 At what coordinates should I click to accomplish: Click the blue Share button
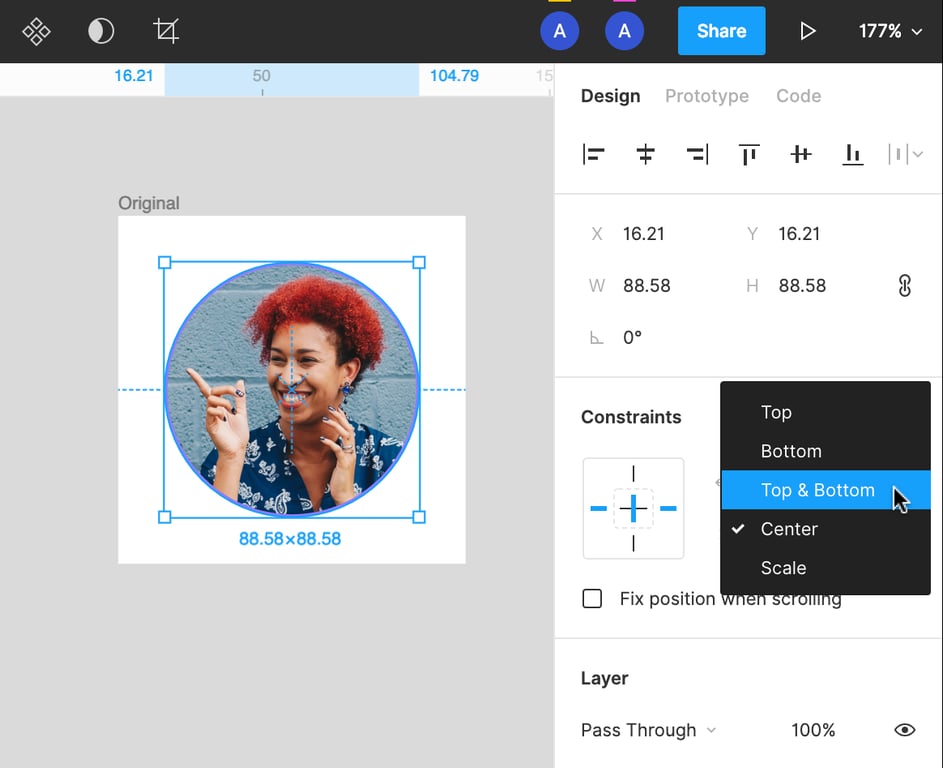coord(721,31)
